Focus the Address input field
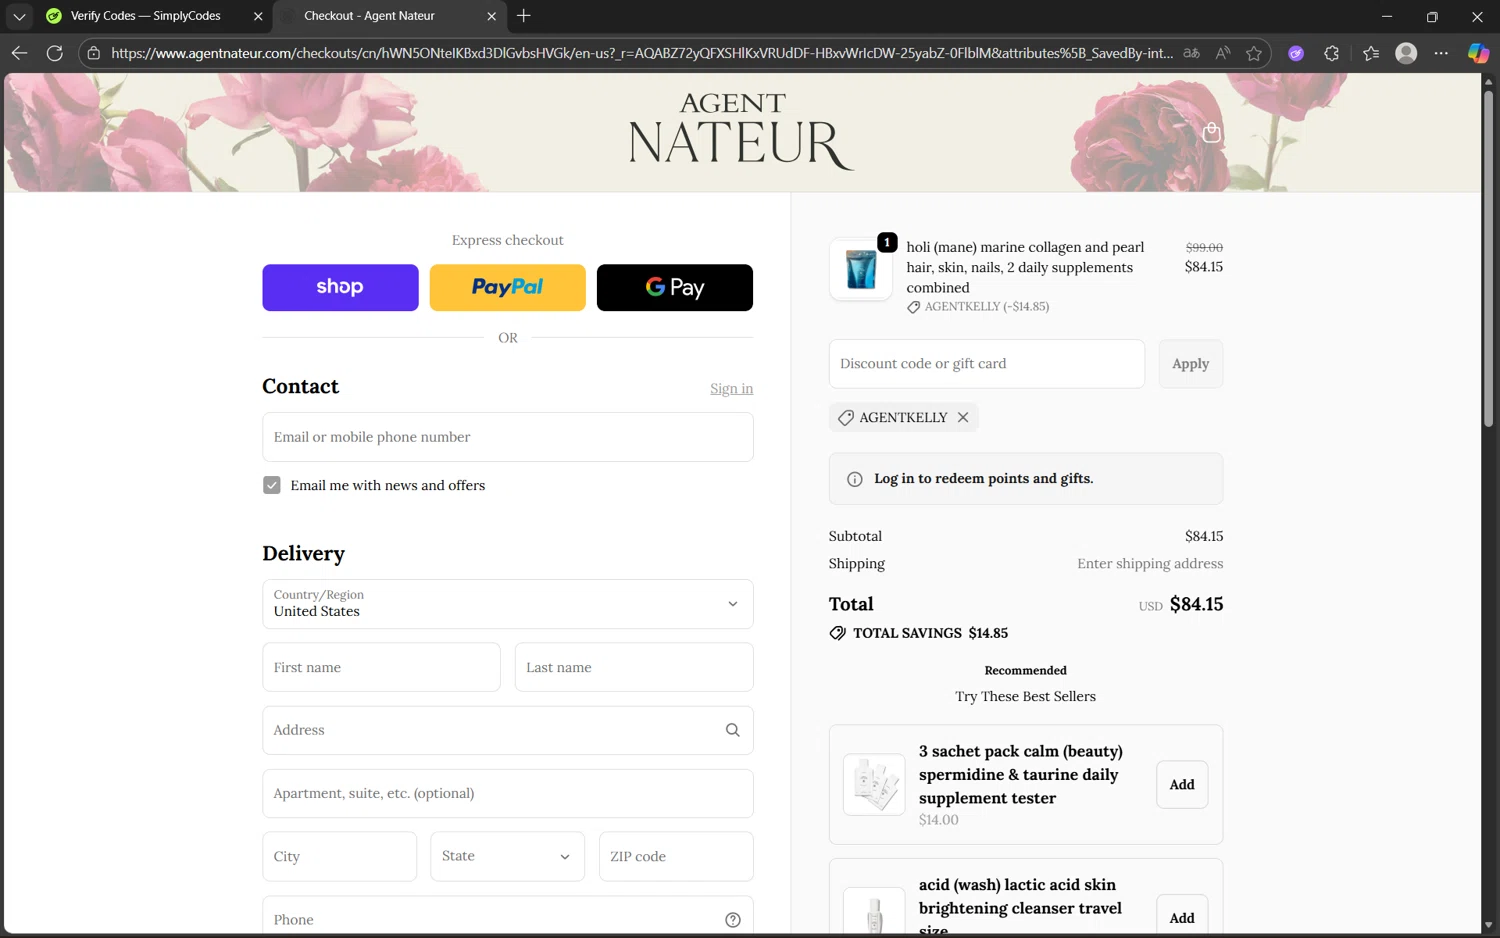 (x=508, y=730)
